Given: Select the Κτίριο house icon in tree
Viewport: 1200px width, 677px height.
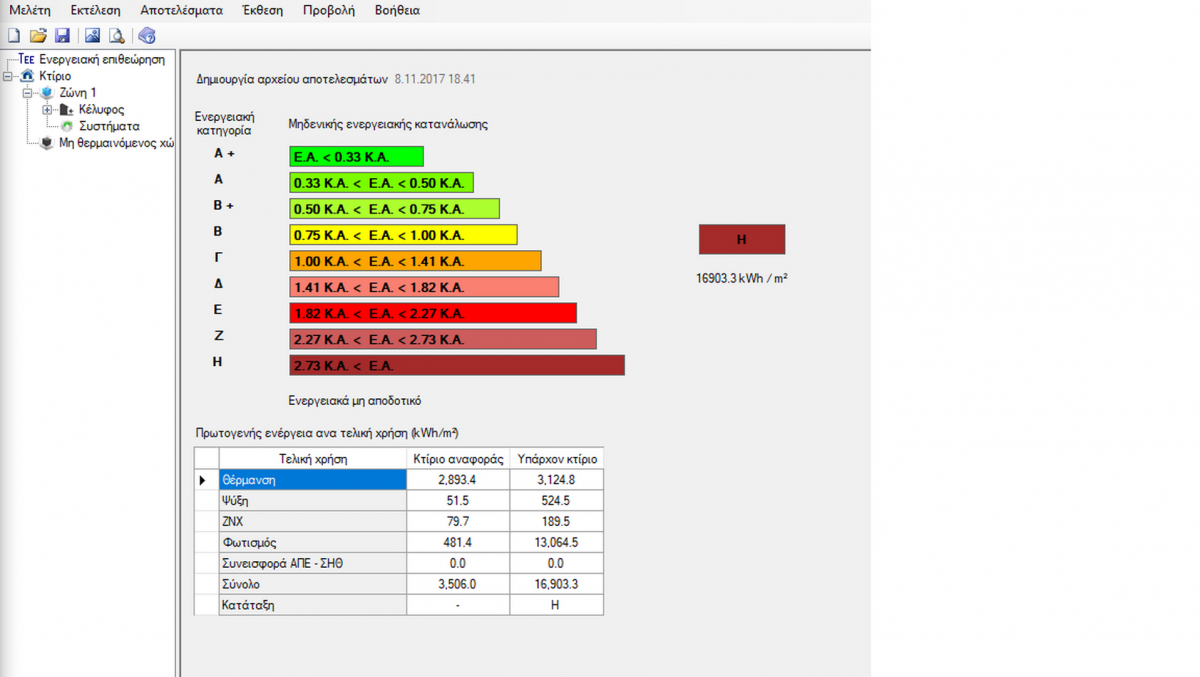Looking at the screenshot, I should tap(27, 76).
